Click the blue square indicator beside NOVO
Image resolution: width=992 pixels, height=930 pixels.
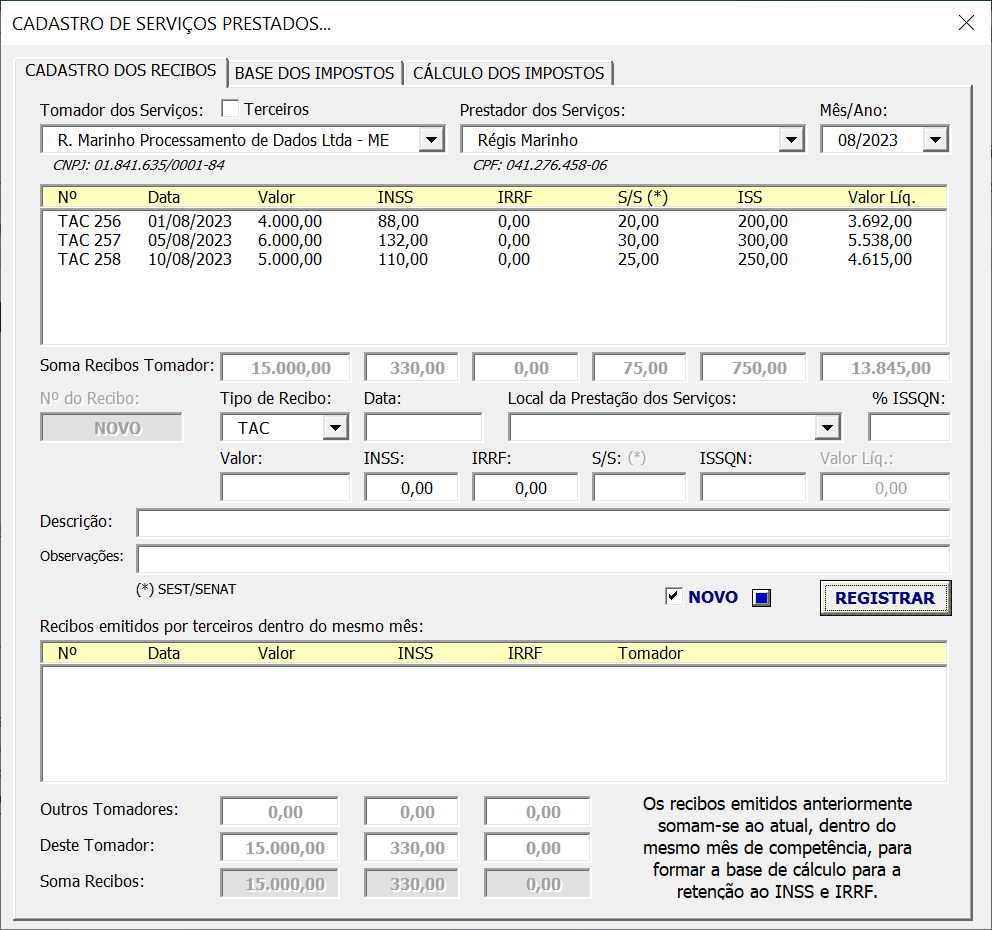[x=760, y=597]
